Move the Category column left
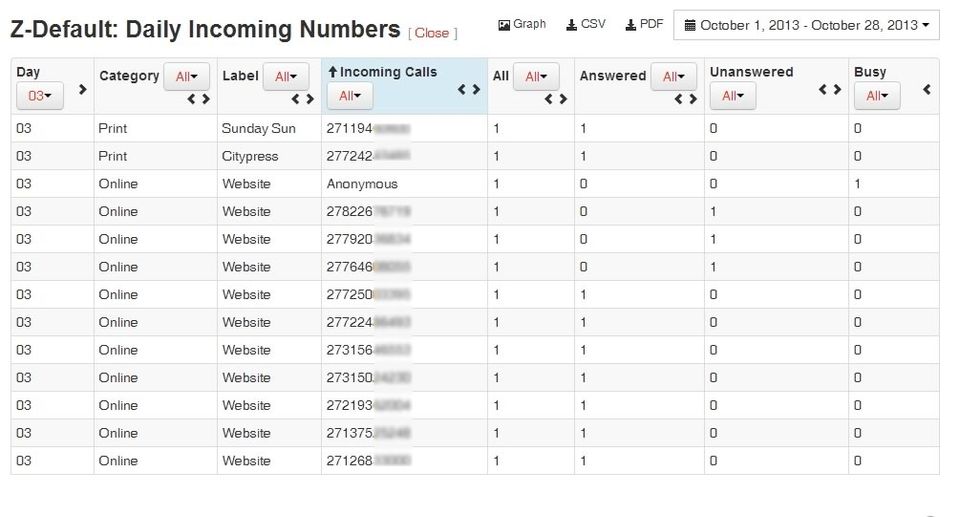 pos(192,99)
